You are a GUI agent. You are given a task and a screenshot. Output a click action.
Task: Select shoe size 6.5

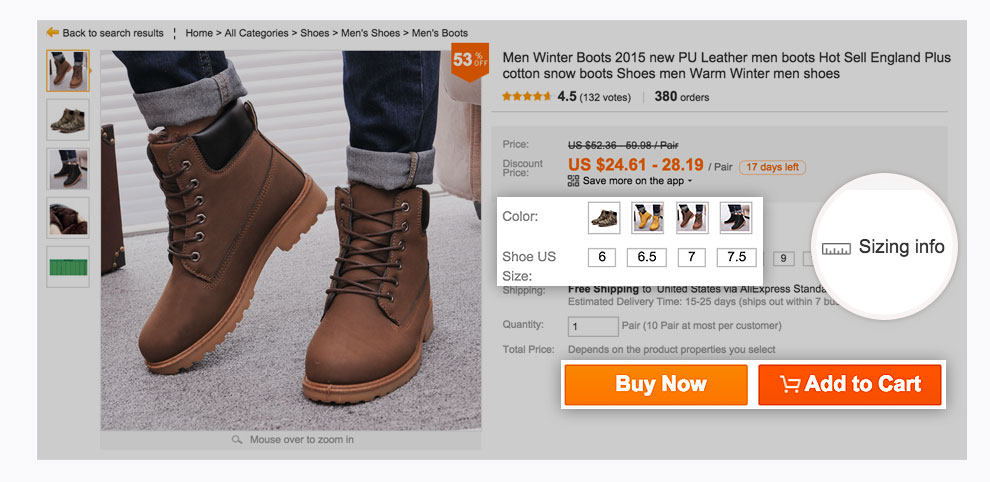click(646, 257)
